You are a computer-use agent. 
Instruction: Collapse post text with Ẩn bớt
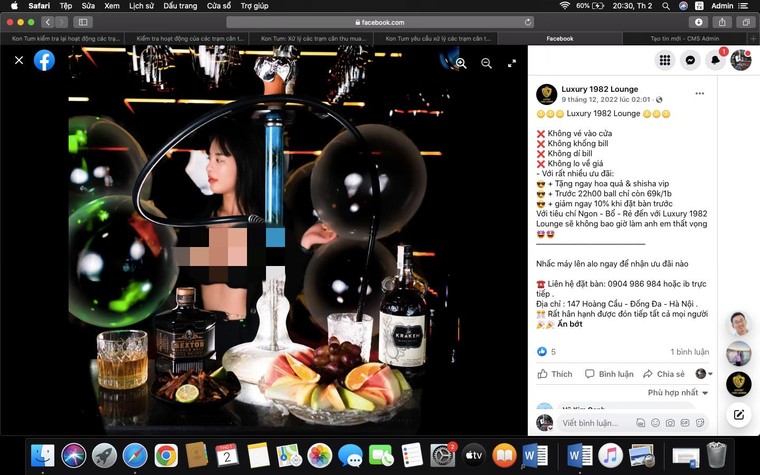coord(570,324)
